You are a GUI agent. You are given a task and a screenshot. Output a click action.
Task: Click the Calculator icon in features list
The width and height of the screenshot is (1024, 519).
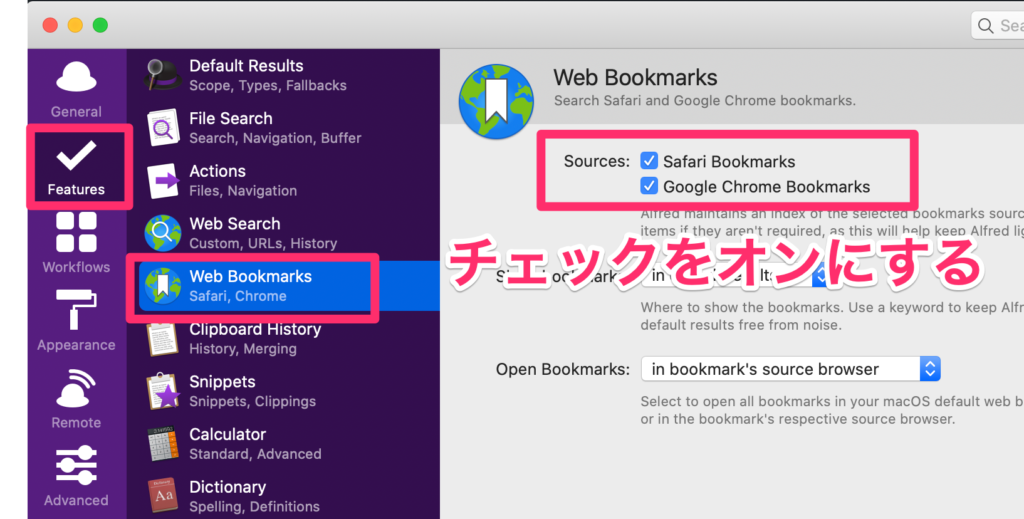tap(162, 444)
